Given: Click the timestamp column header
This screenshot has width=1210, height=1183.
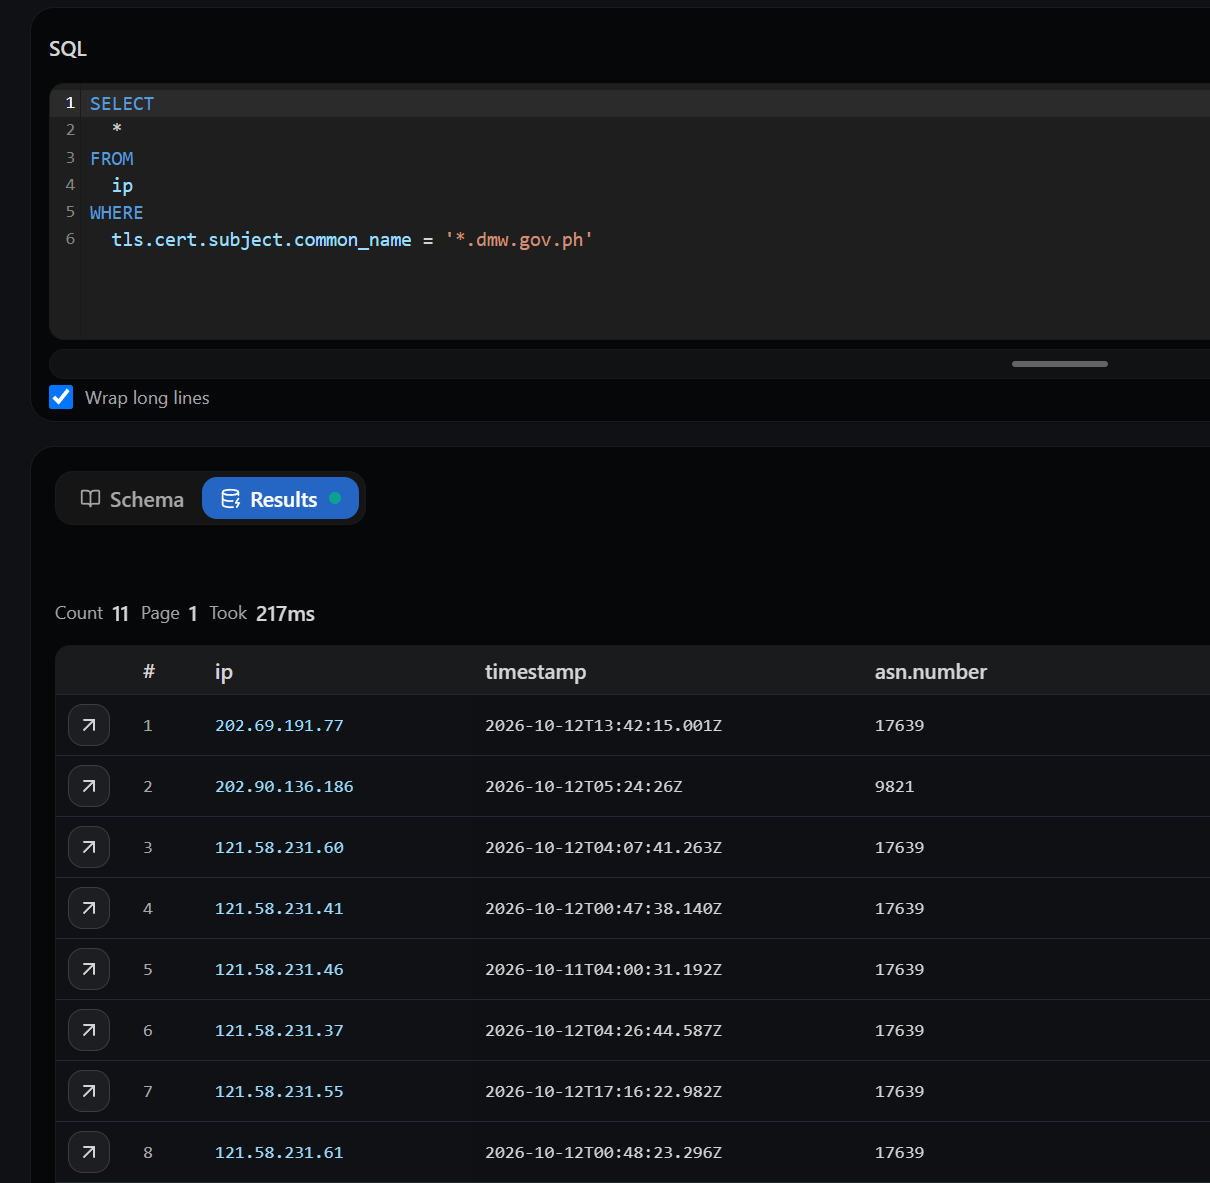Looking at the screenshot, I should click(x=535, y=672).
